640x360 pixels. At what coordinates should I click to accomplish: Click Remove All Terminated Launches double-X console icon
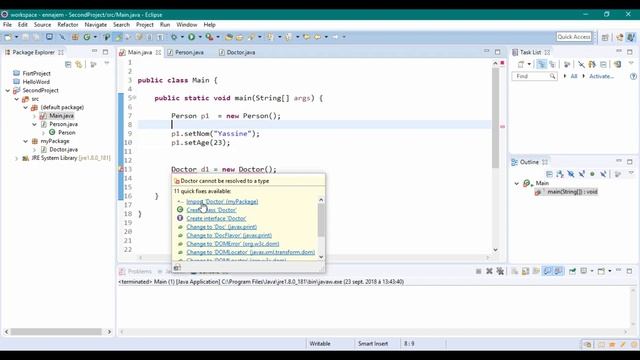500,271
